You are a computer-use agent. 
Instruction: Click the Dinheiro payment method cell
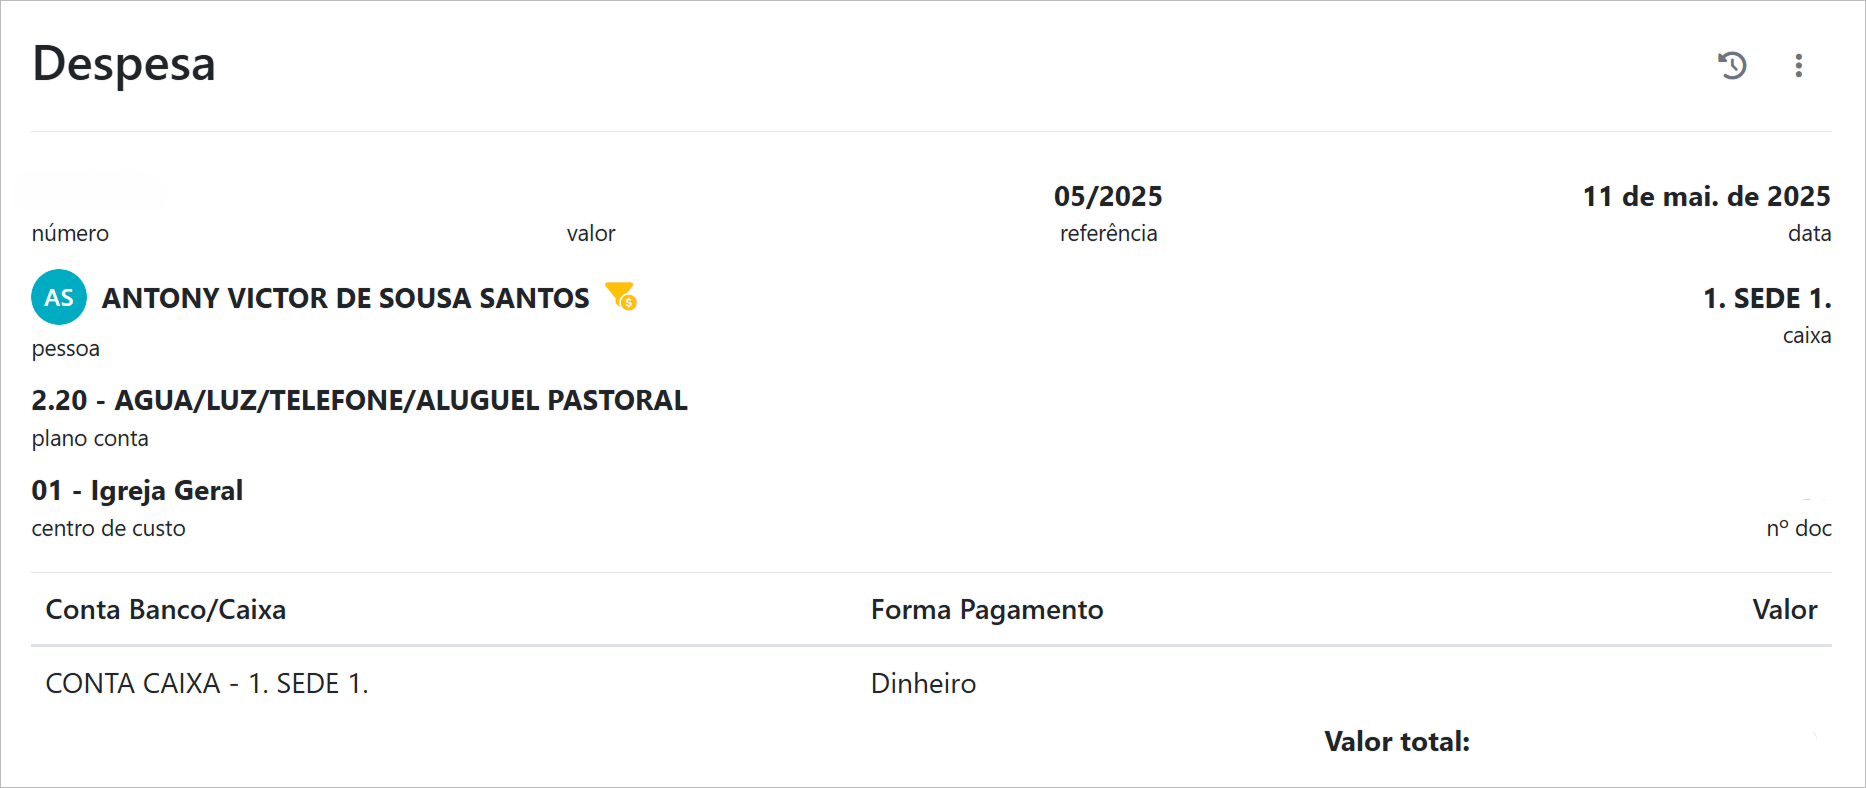[923, 683]
